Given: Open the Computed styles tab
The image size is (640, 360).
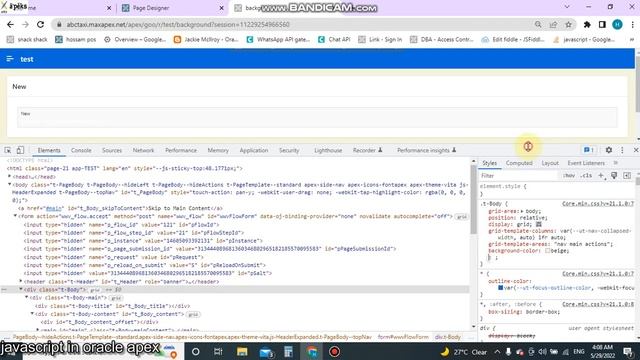Looking at the screenshot, I should (x=519, y=163).
